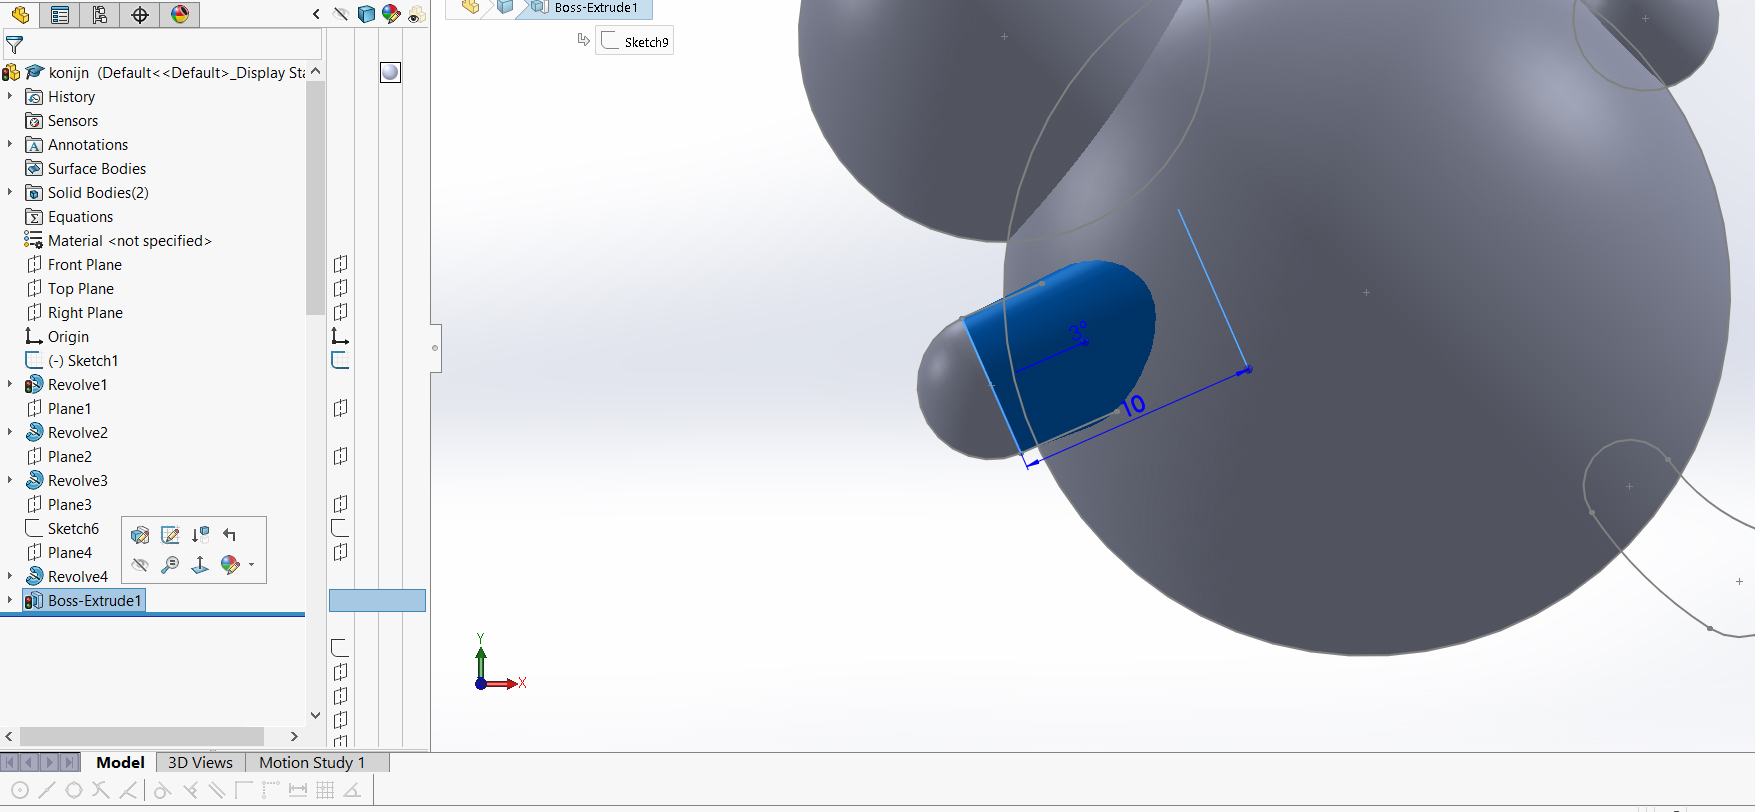1755x812 pixels.
Task: Select Plane3 in the feature tree
Action: point(69,504)
